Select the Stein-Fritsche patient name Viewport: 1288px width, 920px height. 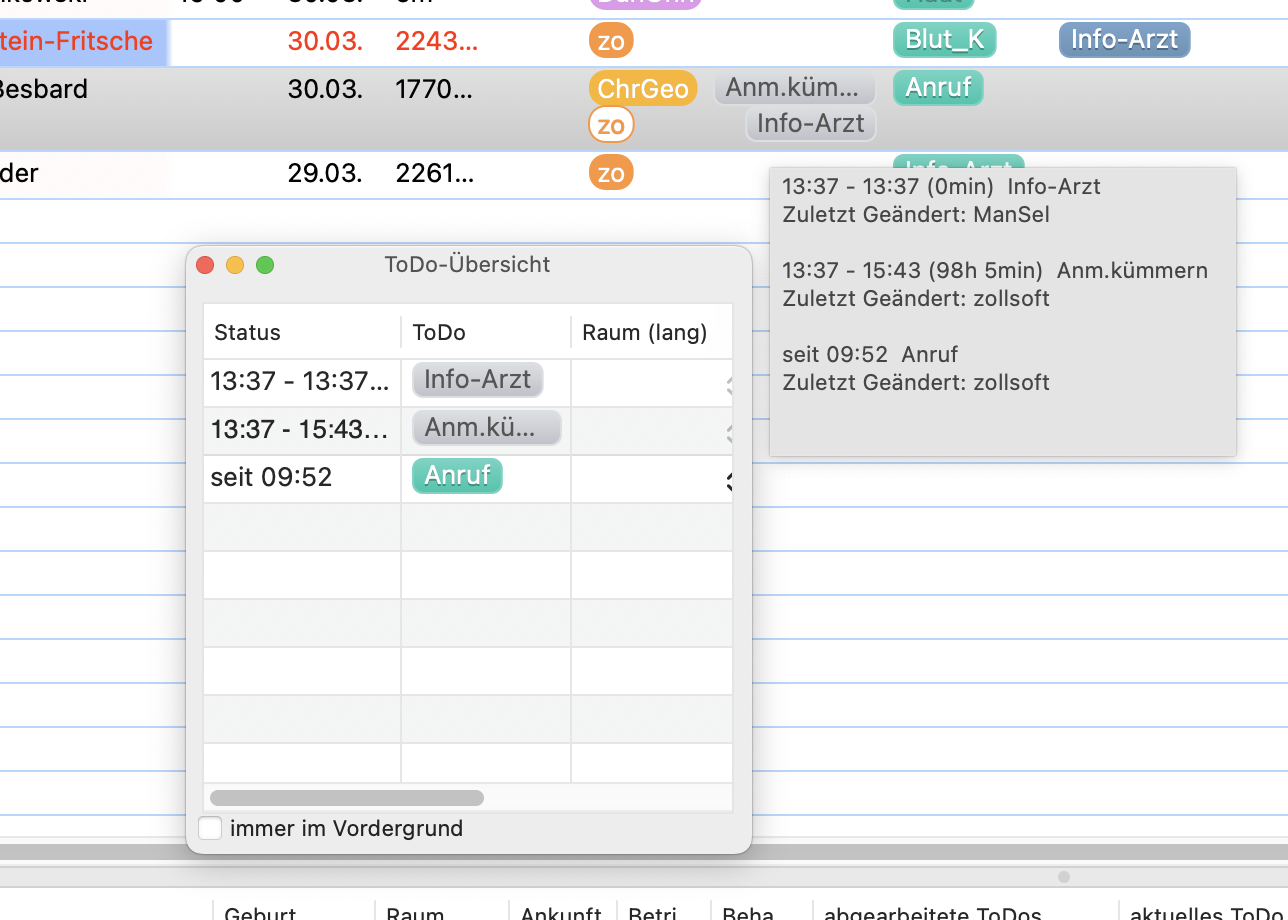coord(77,41)
